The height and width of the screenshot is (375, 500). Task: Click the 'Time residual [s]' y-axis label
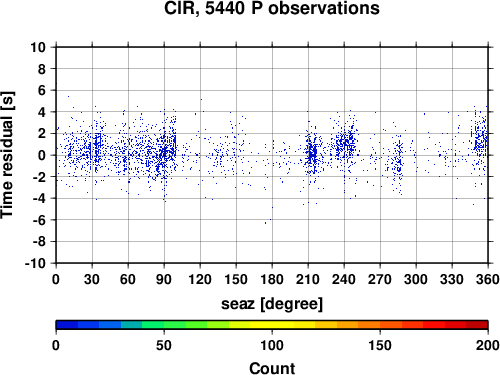[x=7, y=155]
